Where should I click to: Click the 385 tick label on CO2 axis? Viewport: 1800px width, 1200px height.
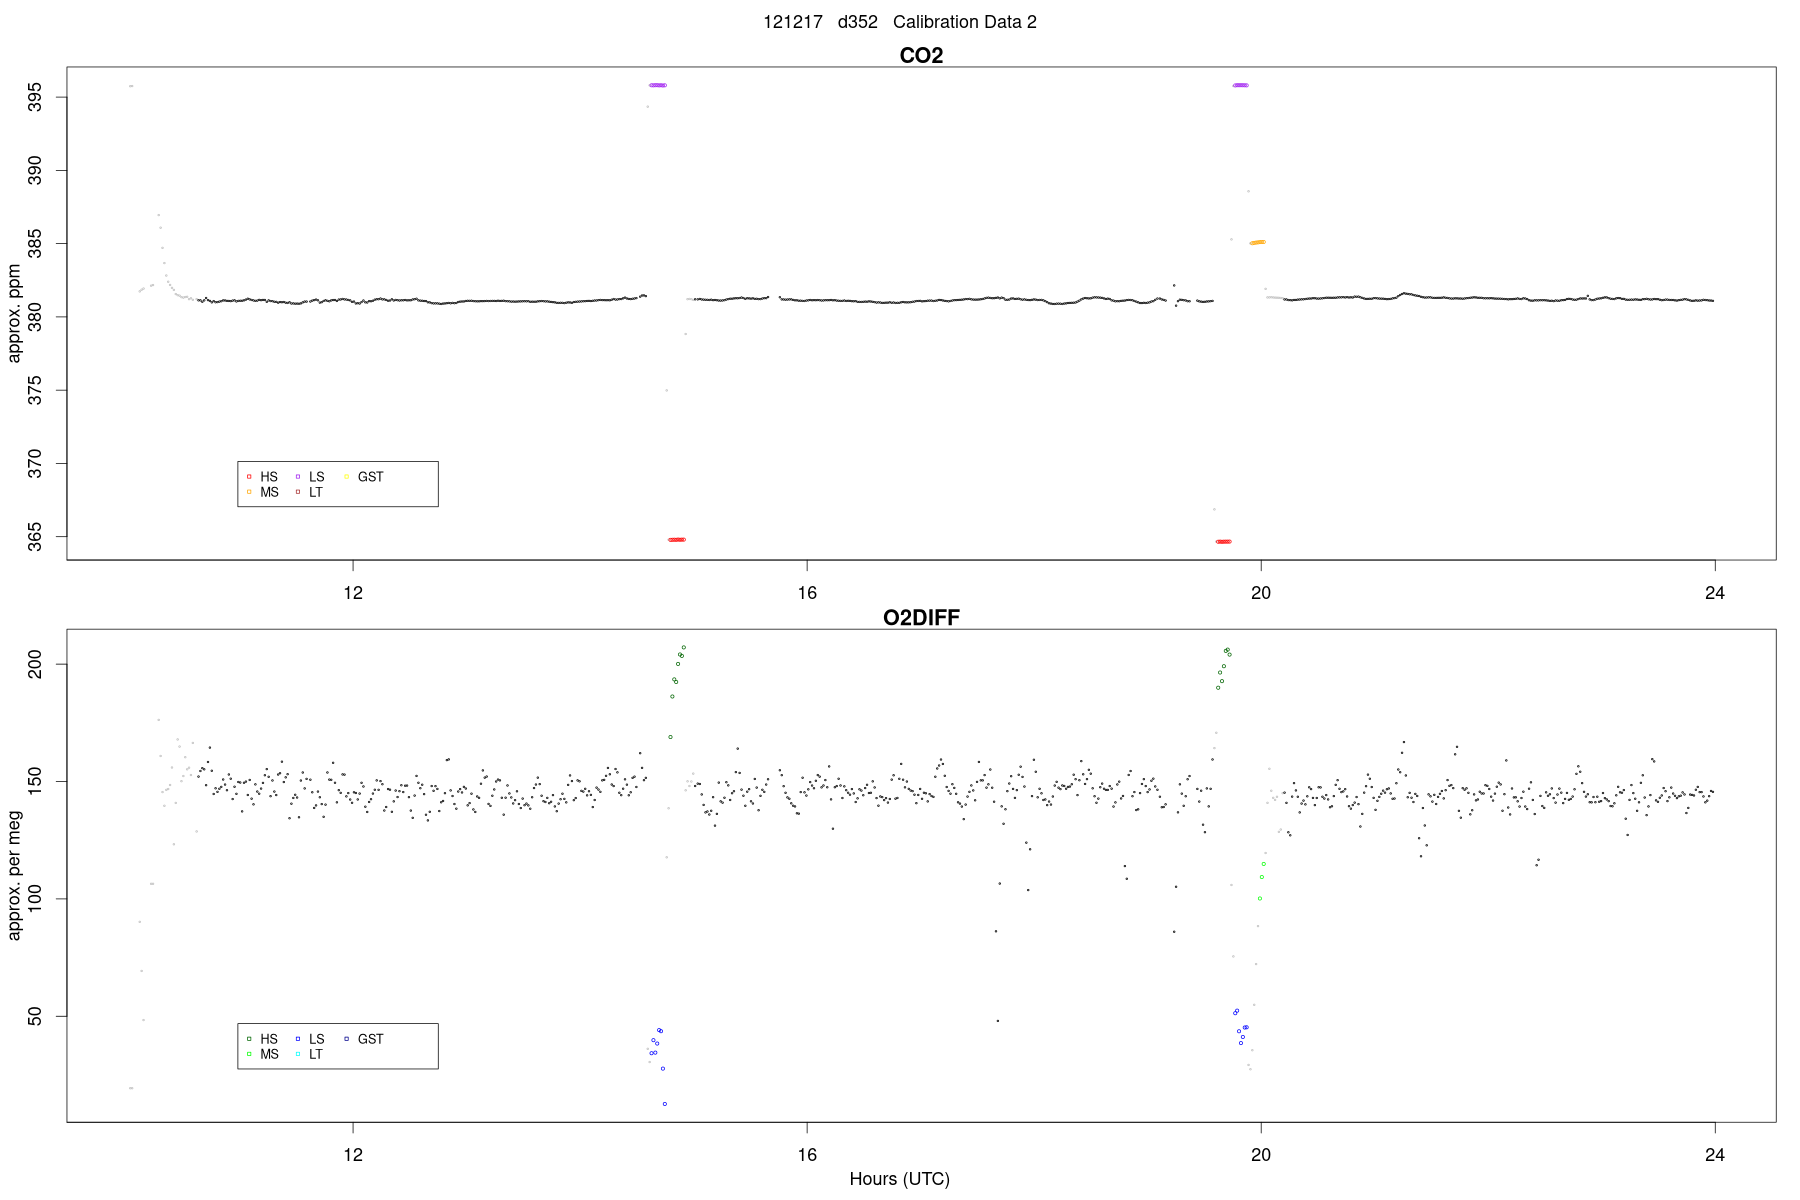(35, 244)
